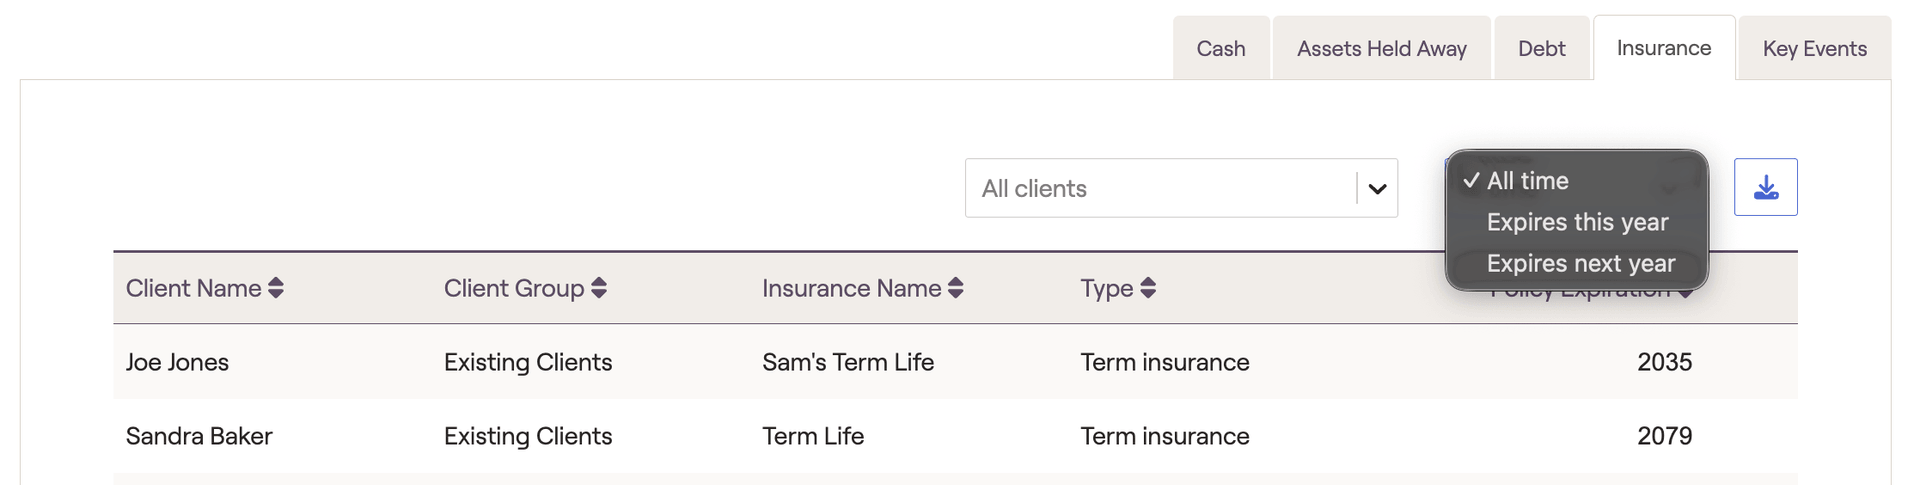Click Joe Jones client name
Image resolution: width=1920 pixels, height=485 pixels.
pyautogui.click(x=177, y=362)
